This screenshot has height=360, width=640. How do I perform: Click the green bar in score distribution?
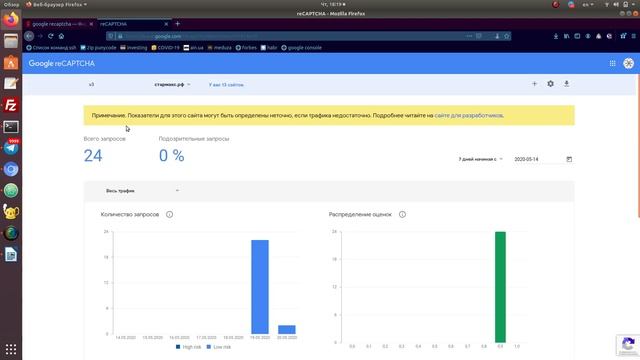click(x=500, y=287)
